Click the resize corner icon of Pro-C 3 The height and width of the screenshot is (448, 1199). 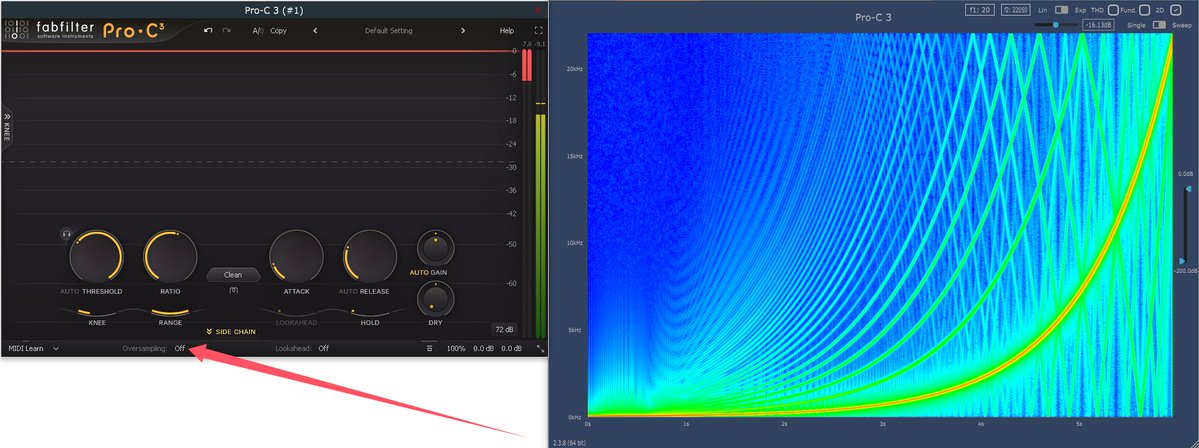click(541, 349)
